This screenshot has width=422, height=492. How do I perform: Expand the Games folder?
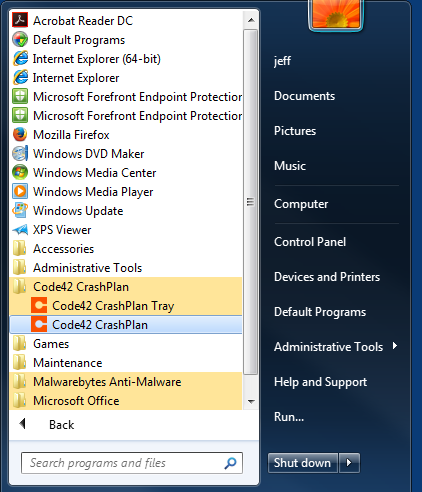[x=126, y=344]
